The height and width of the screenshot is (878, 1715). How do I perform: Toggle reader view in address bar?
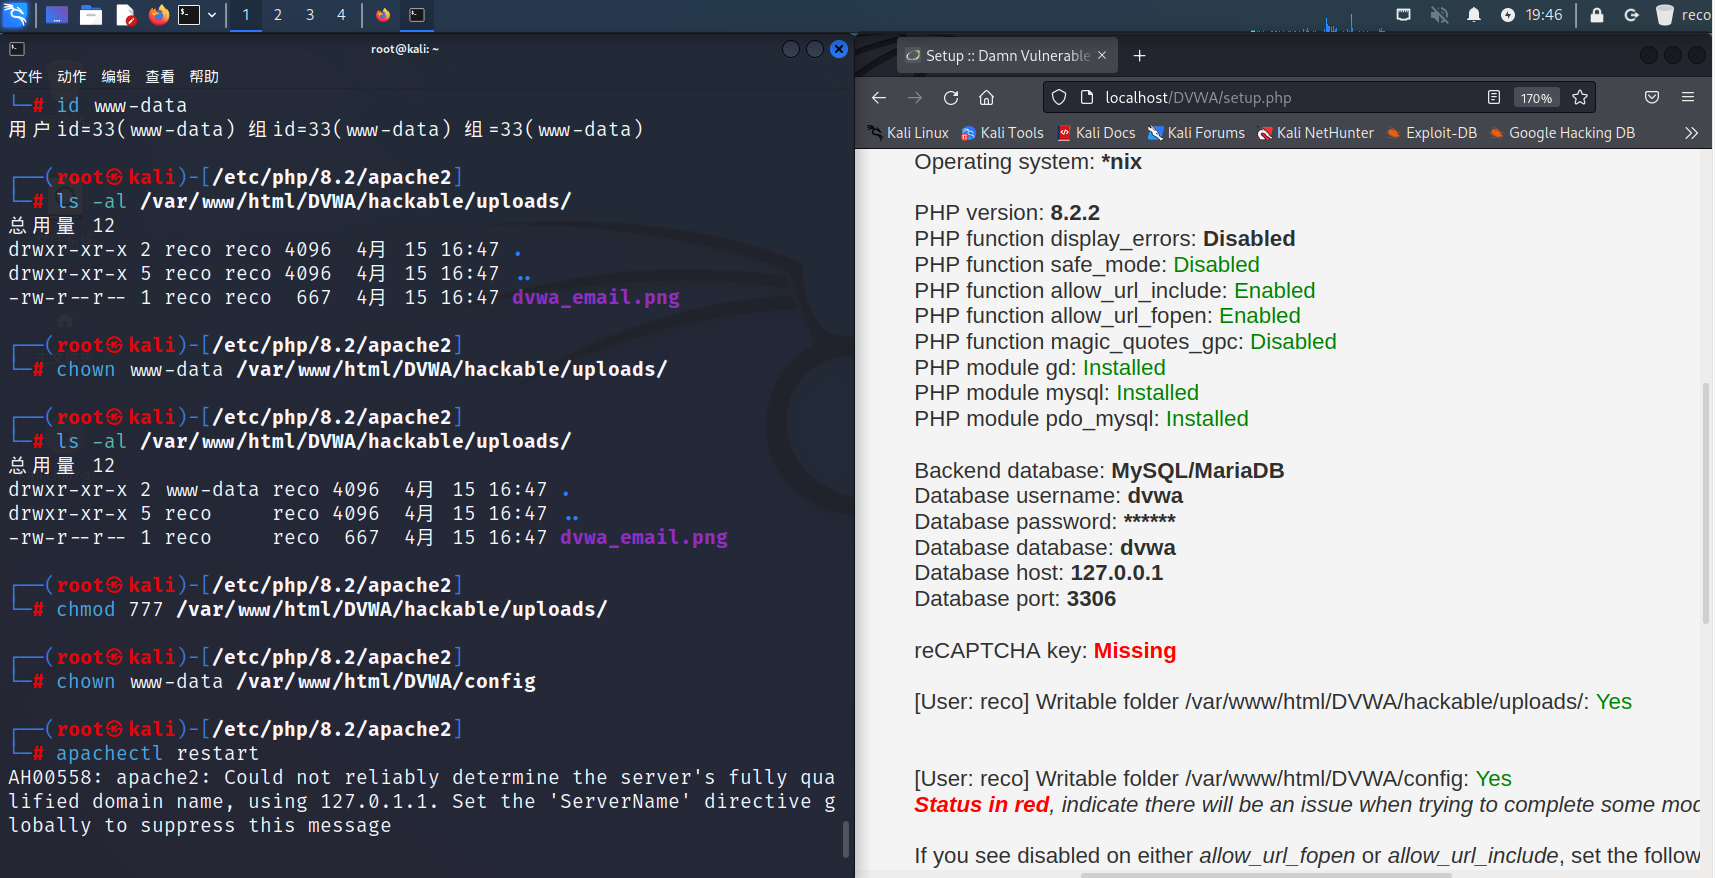(1494, 98)
